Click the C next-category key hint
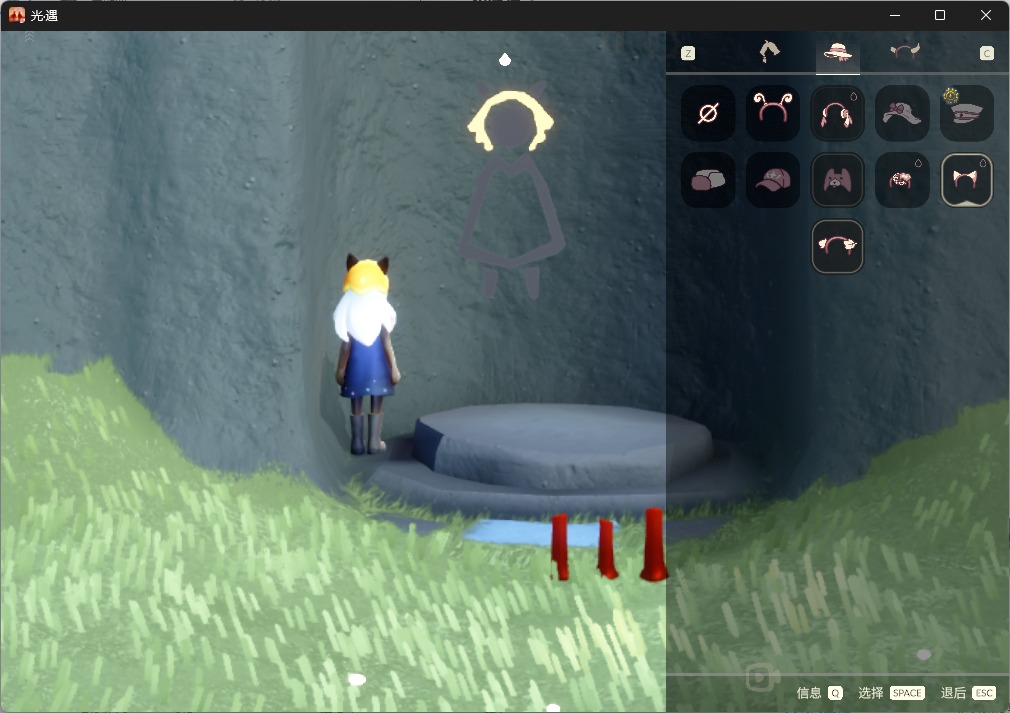Screen dimensions: 1010x713 [x=987, y=53]
